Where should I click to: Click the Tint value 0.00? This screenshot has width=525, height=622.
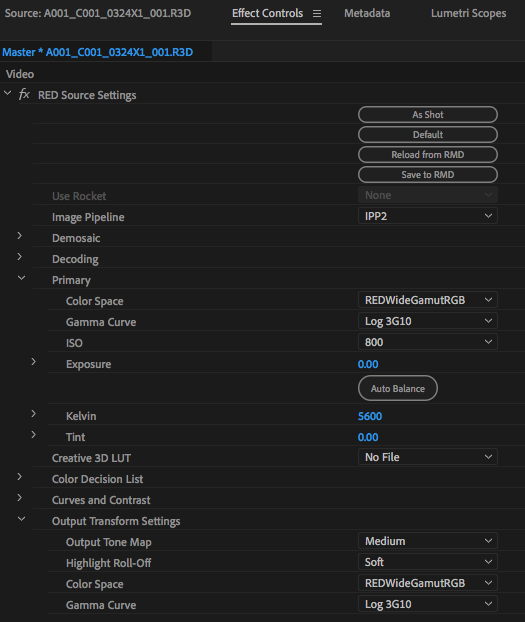368,437
